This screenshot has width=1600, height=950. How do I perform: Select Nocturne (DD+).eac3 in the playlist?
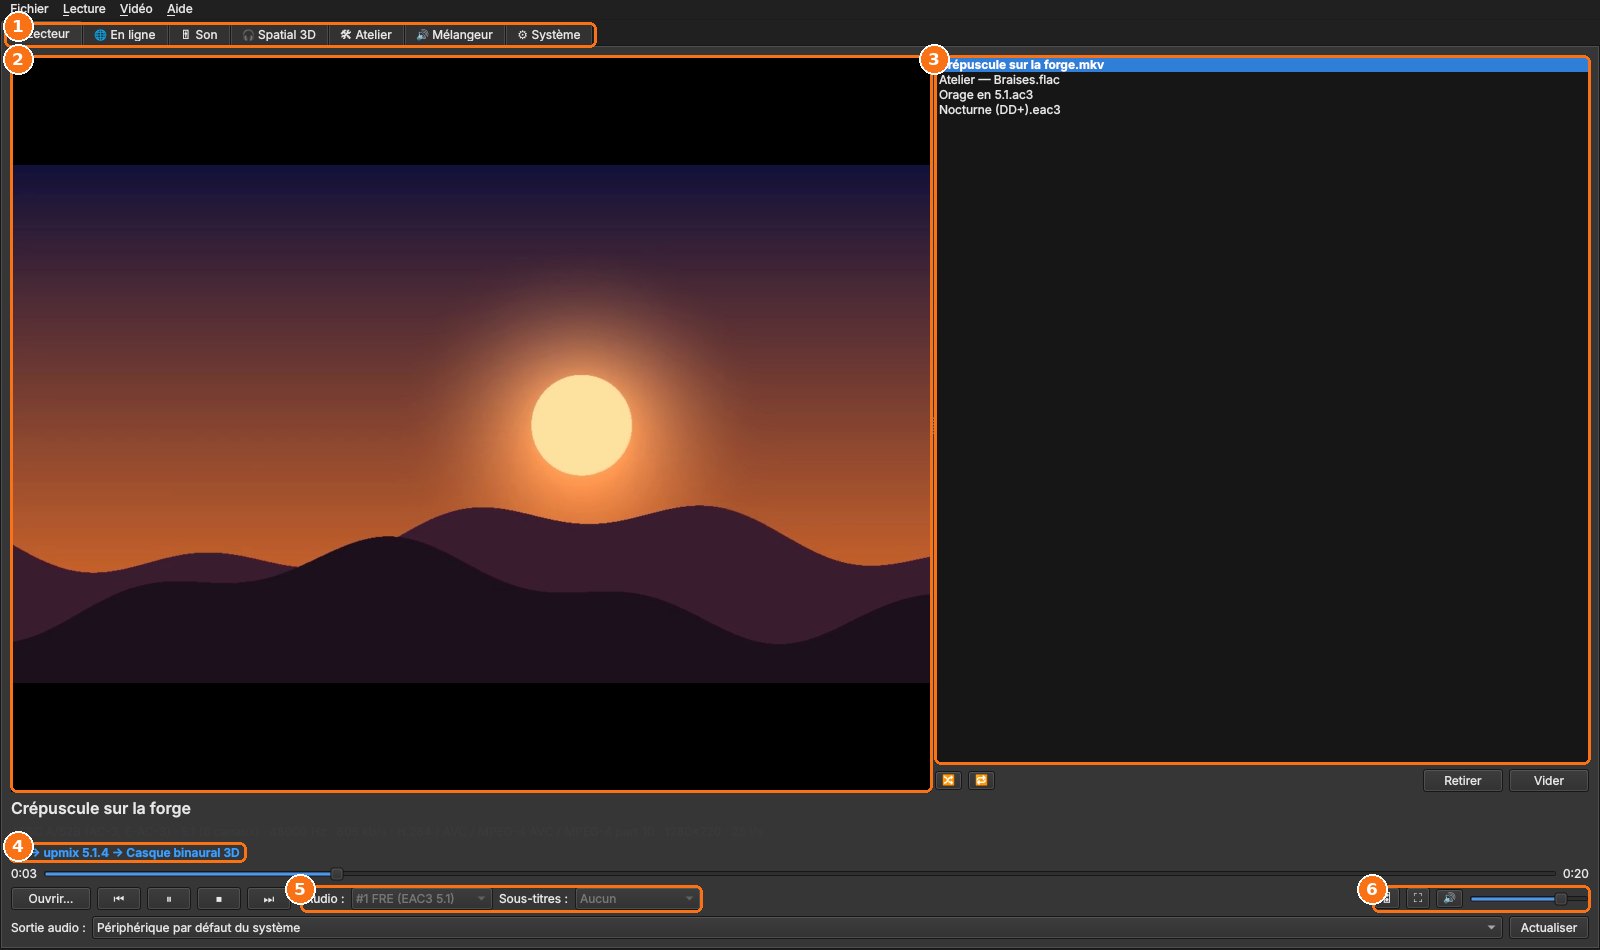[1262, 110]
